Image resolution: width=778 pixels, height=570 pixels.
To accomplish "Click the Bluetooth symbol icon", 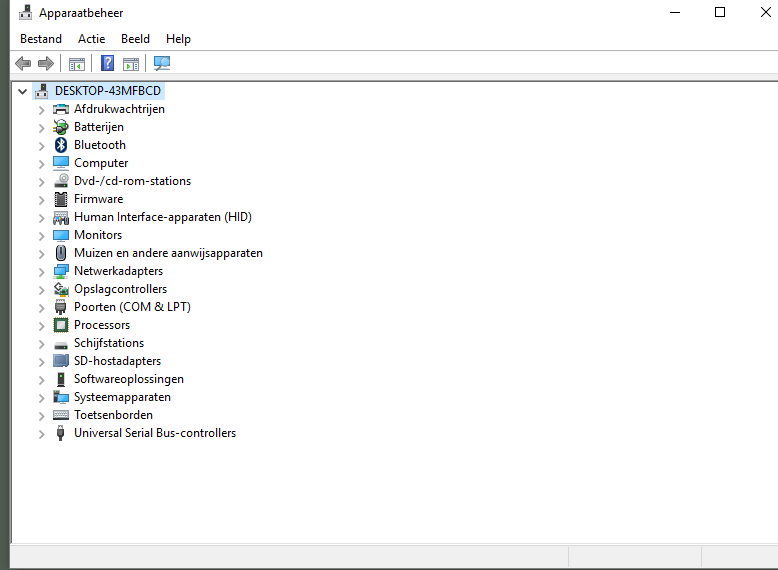I will pyautogui.click(x=61, y=145).
